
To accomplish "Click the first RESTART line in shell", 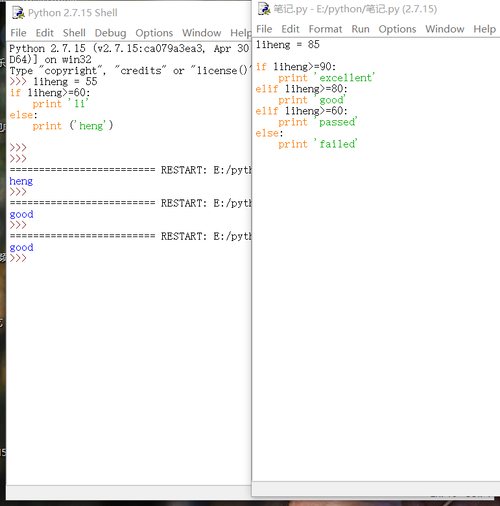I will (130, 170).
